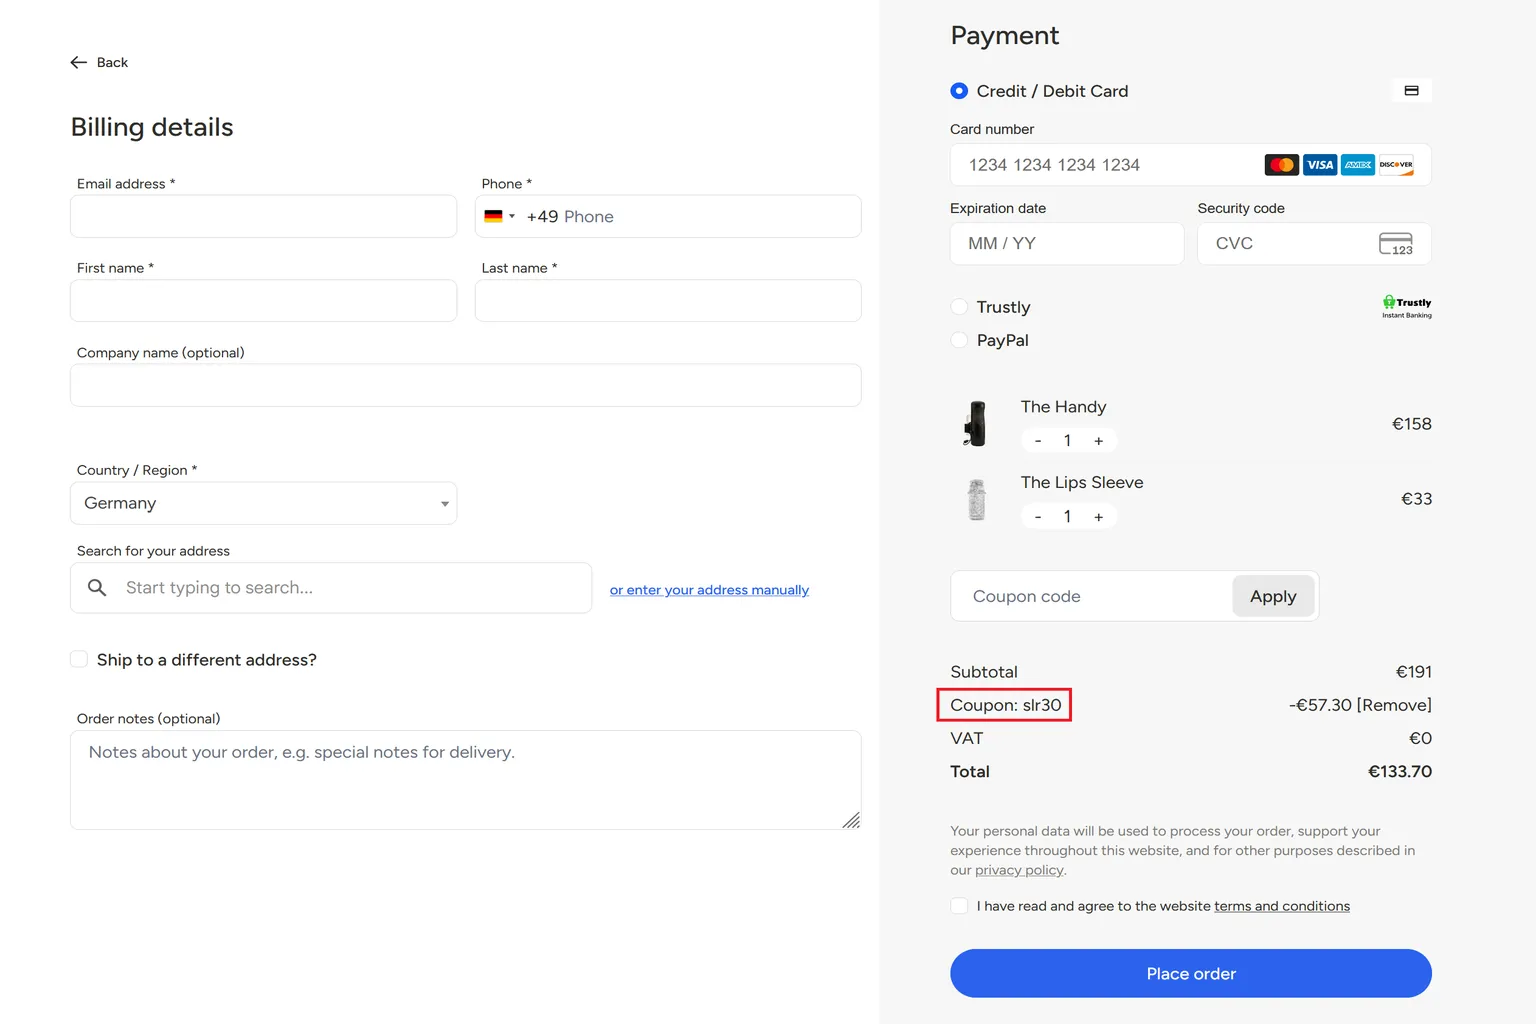Click the card icon beside Credit / Debit Card
Image resolution: width=1536 pixels, height=1024 pixels.
coord(1411,91)
